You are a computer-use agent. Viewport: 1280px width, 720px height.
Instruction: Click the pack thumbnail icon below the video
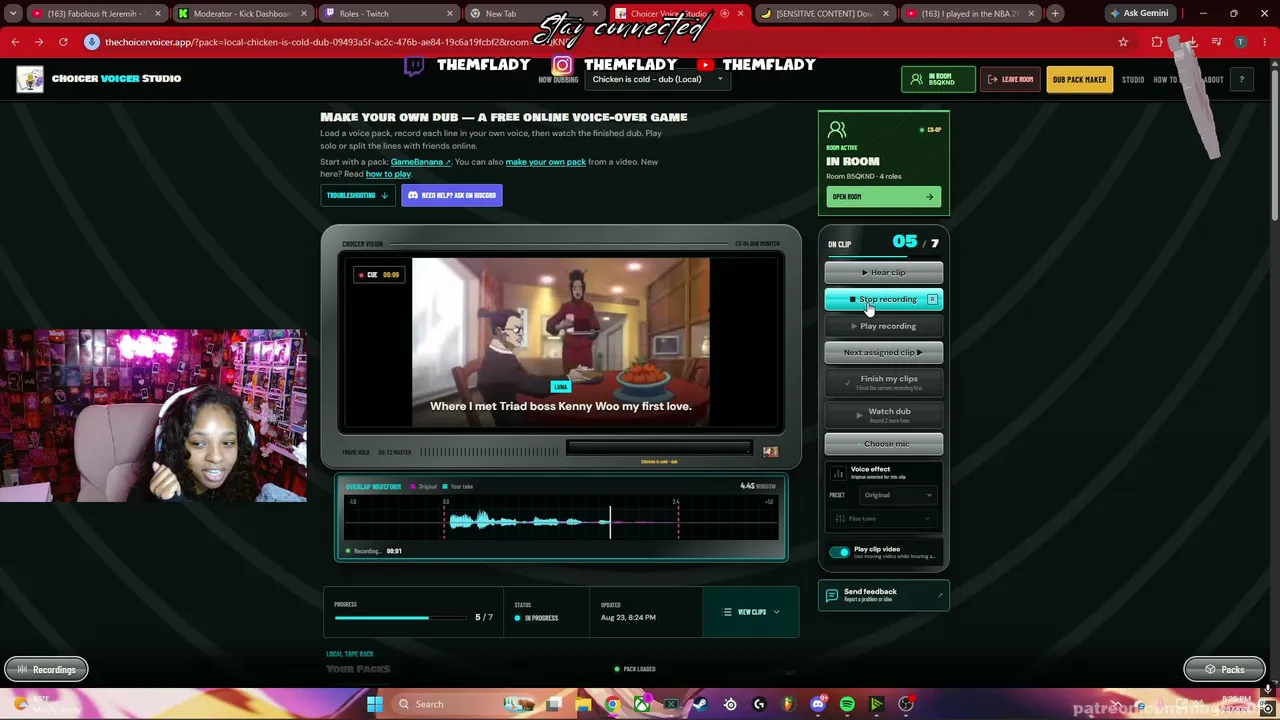770,452
